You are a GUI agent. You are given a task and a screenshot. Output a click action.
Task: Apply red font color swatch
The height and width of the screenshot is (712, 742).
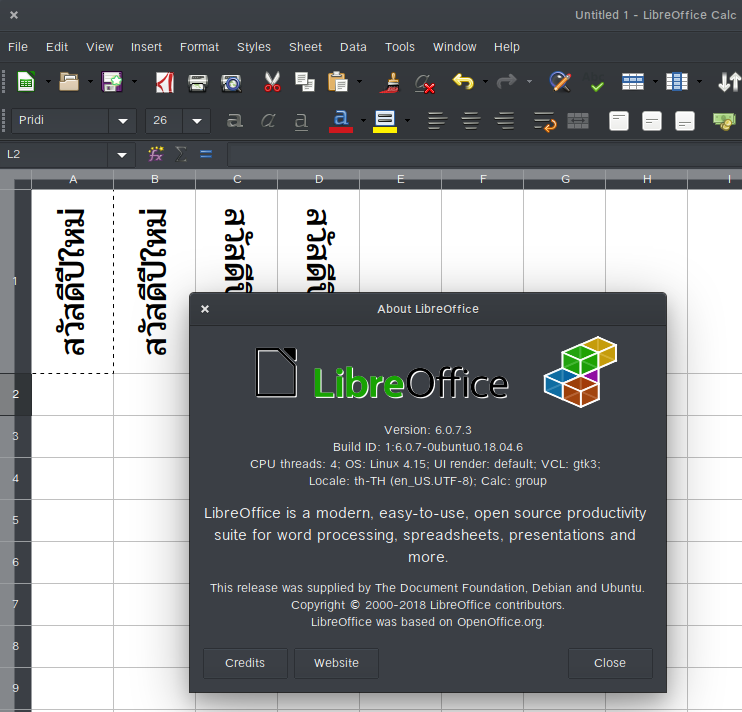coord(341,121)
